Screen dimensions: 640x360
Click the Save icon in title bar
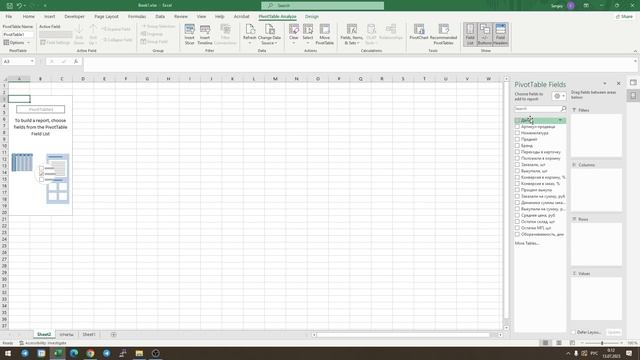click(x=9, y=5)
